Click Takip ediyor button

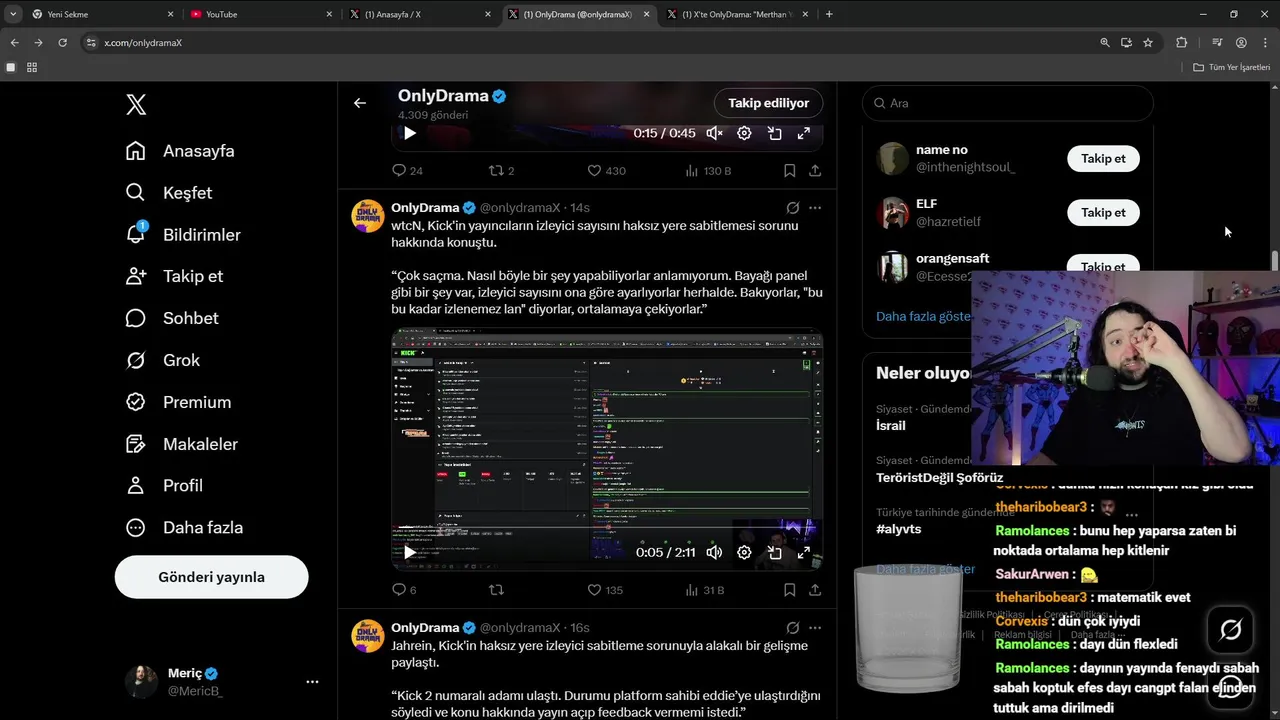pos(768,103)
